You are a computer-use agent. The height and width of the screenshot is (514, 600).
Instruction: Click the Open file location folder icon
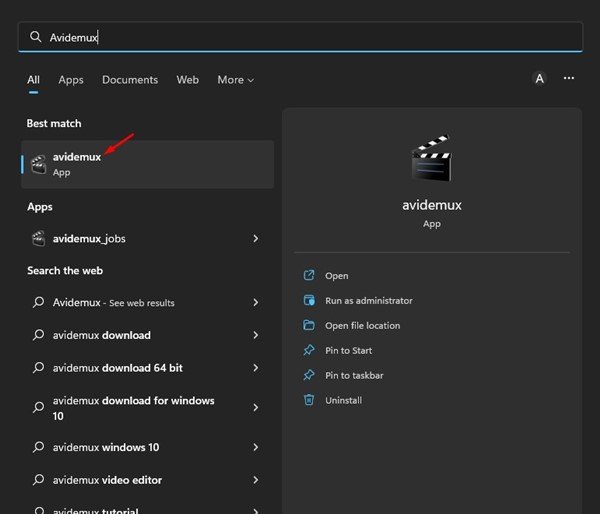point(309,326)
